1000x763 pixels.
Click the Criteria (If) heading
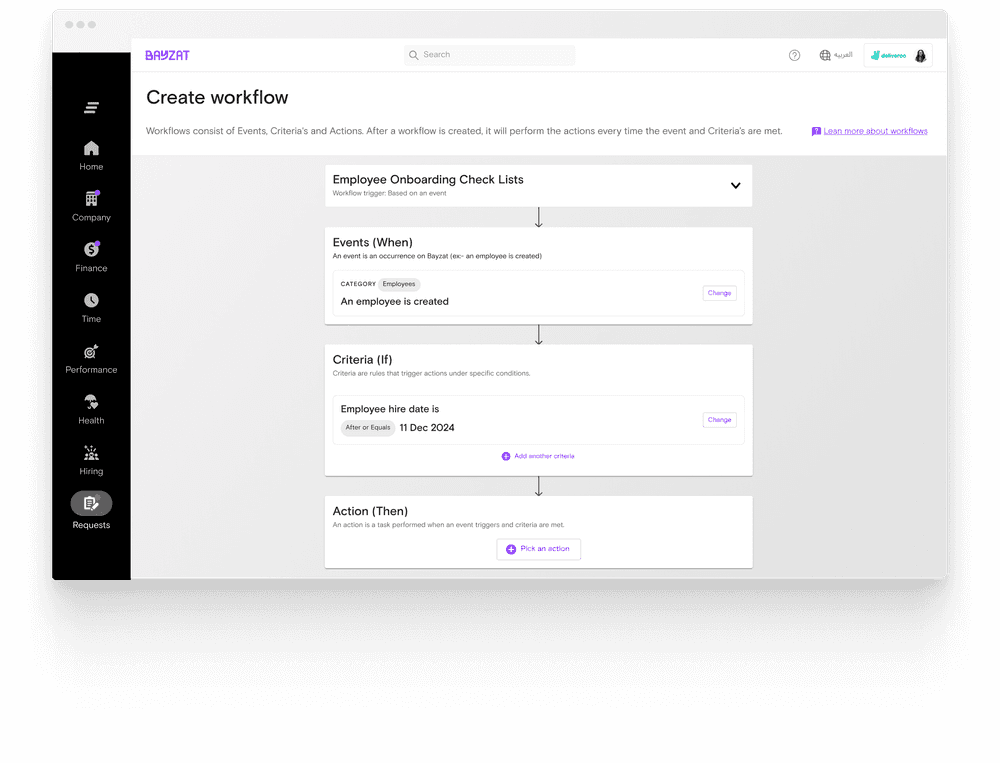coord(362,360)
